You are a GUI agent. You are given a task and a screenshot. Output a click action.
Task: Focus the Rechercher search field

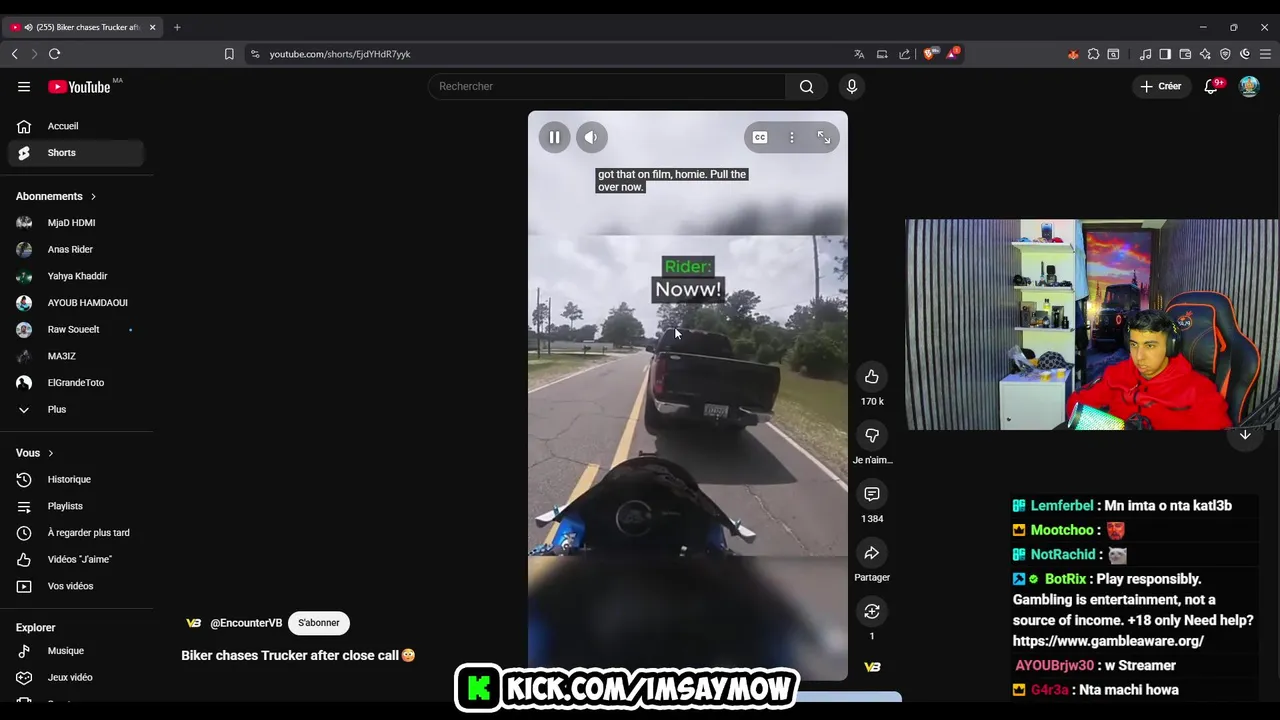pos(607,86)
